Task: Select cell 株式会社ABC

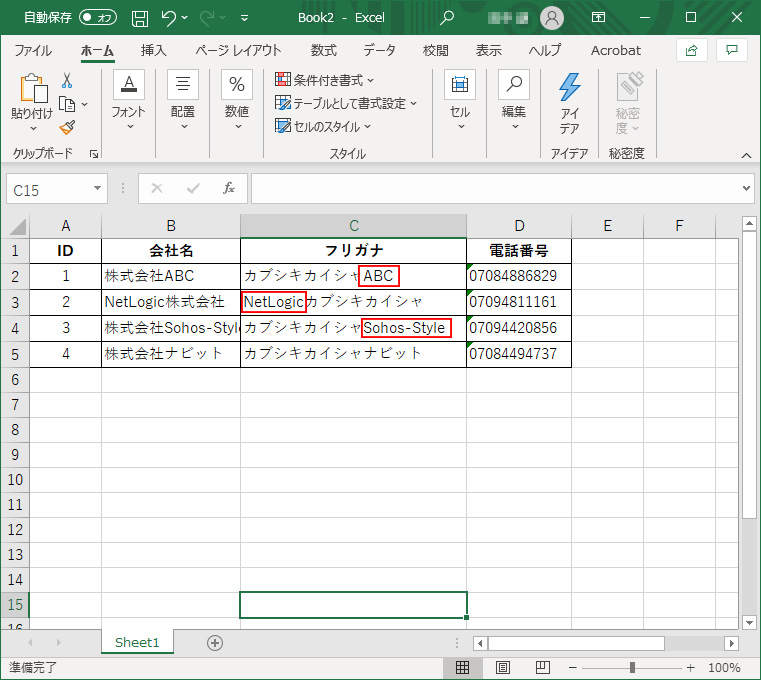Action: (171, 276)
